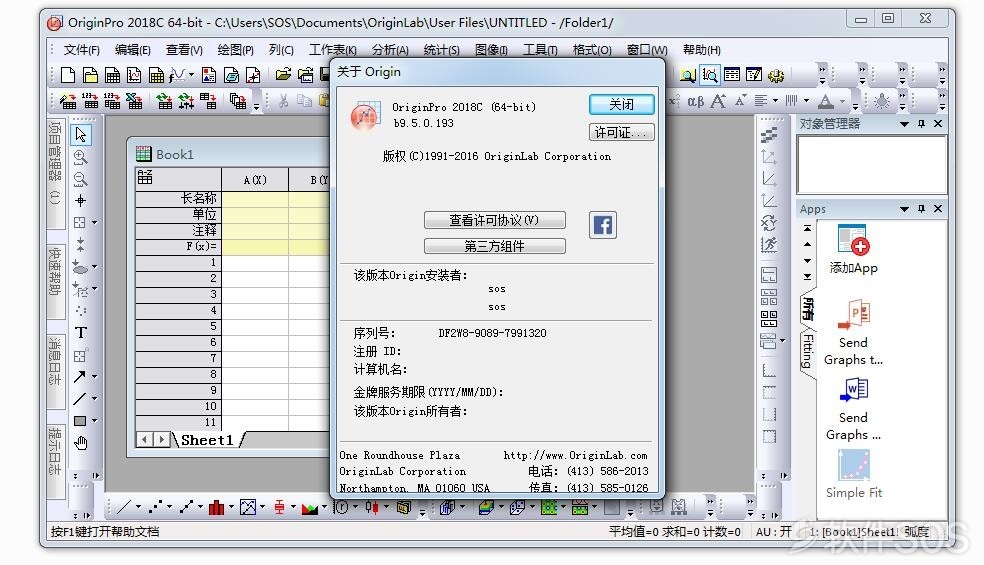Screen dimensions: 984x565
Task: Create a New Graph from toolbar
Action: pyautogui.click(x=134, y=75)
